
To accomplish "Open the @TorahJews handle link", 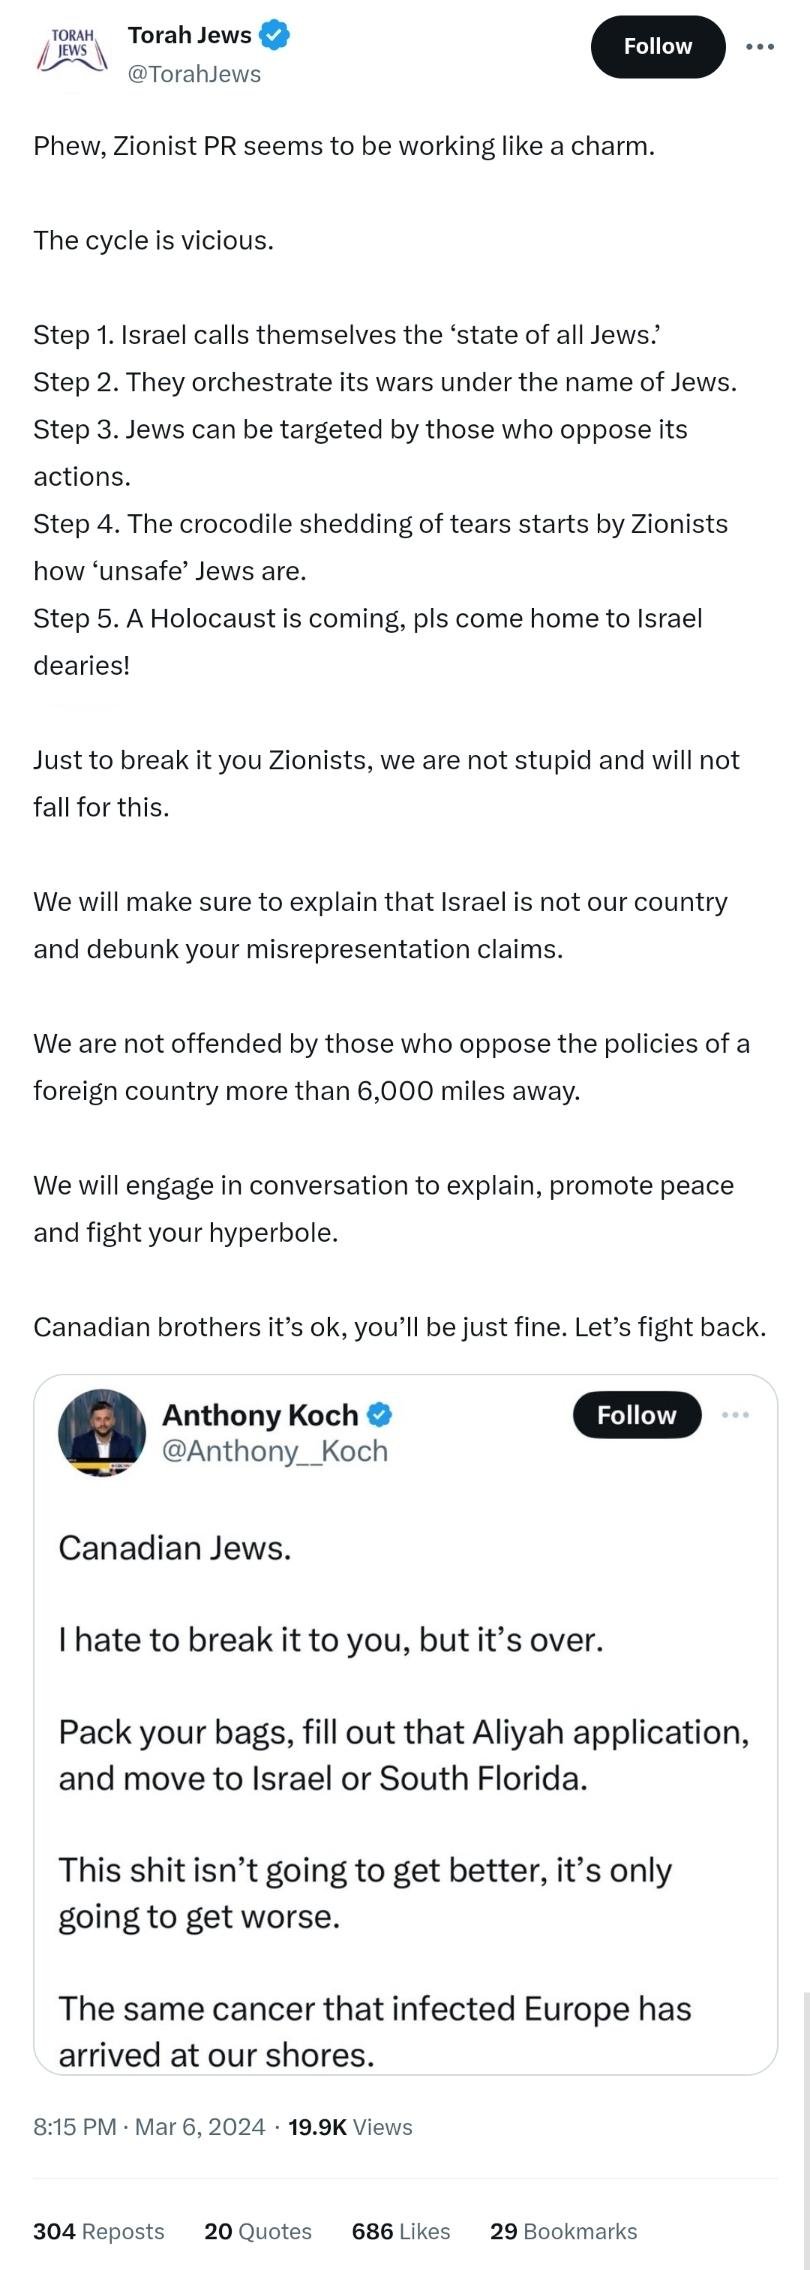I will tap(194, 74).
